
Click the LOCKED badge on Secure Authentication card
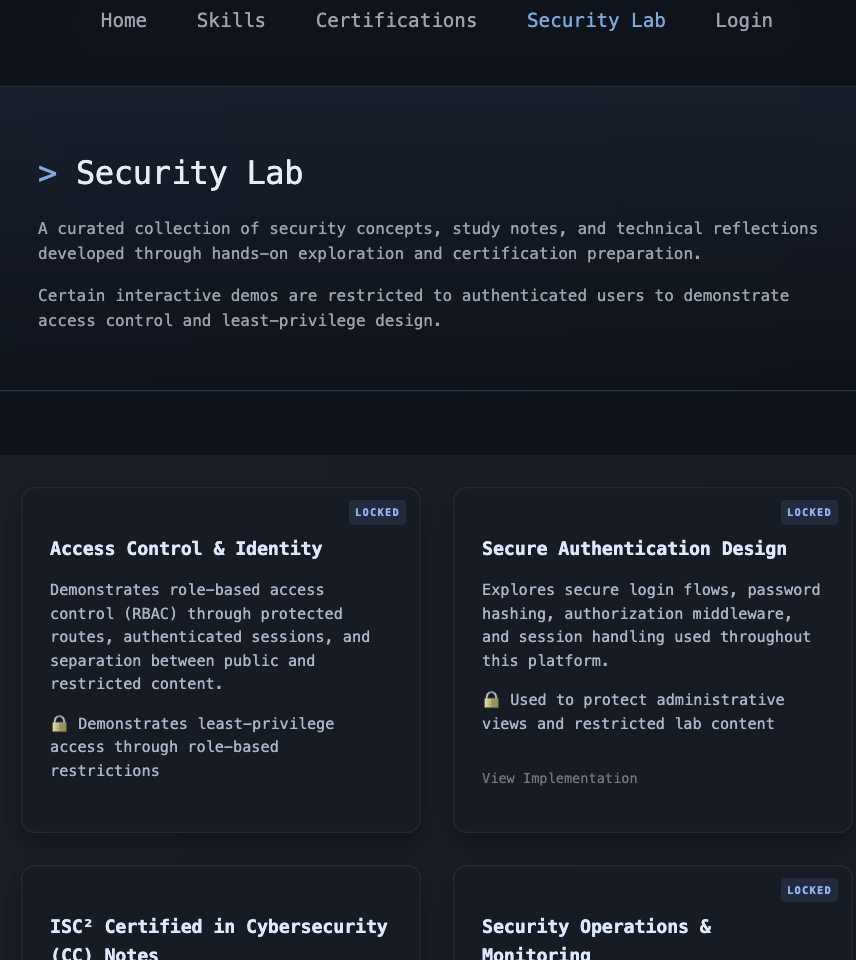click(x=809, y=512)
